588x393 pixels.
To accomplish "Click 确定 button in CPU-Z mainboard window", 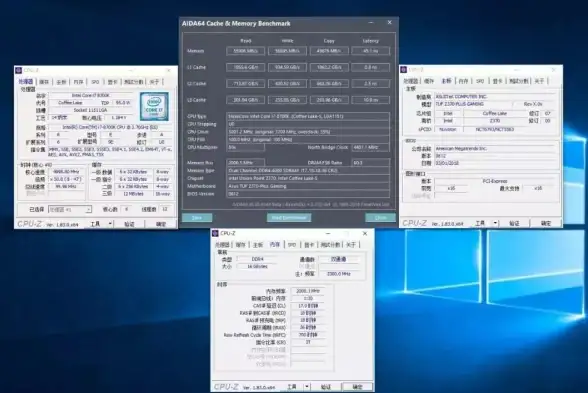I will (x=546, y=223).
